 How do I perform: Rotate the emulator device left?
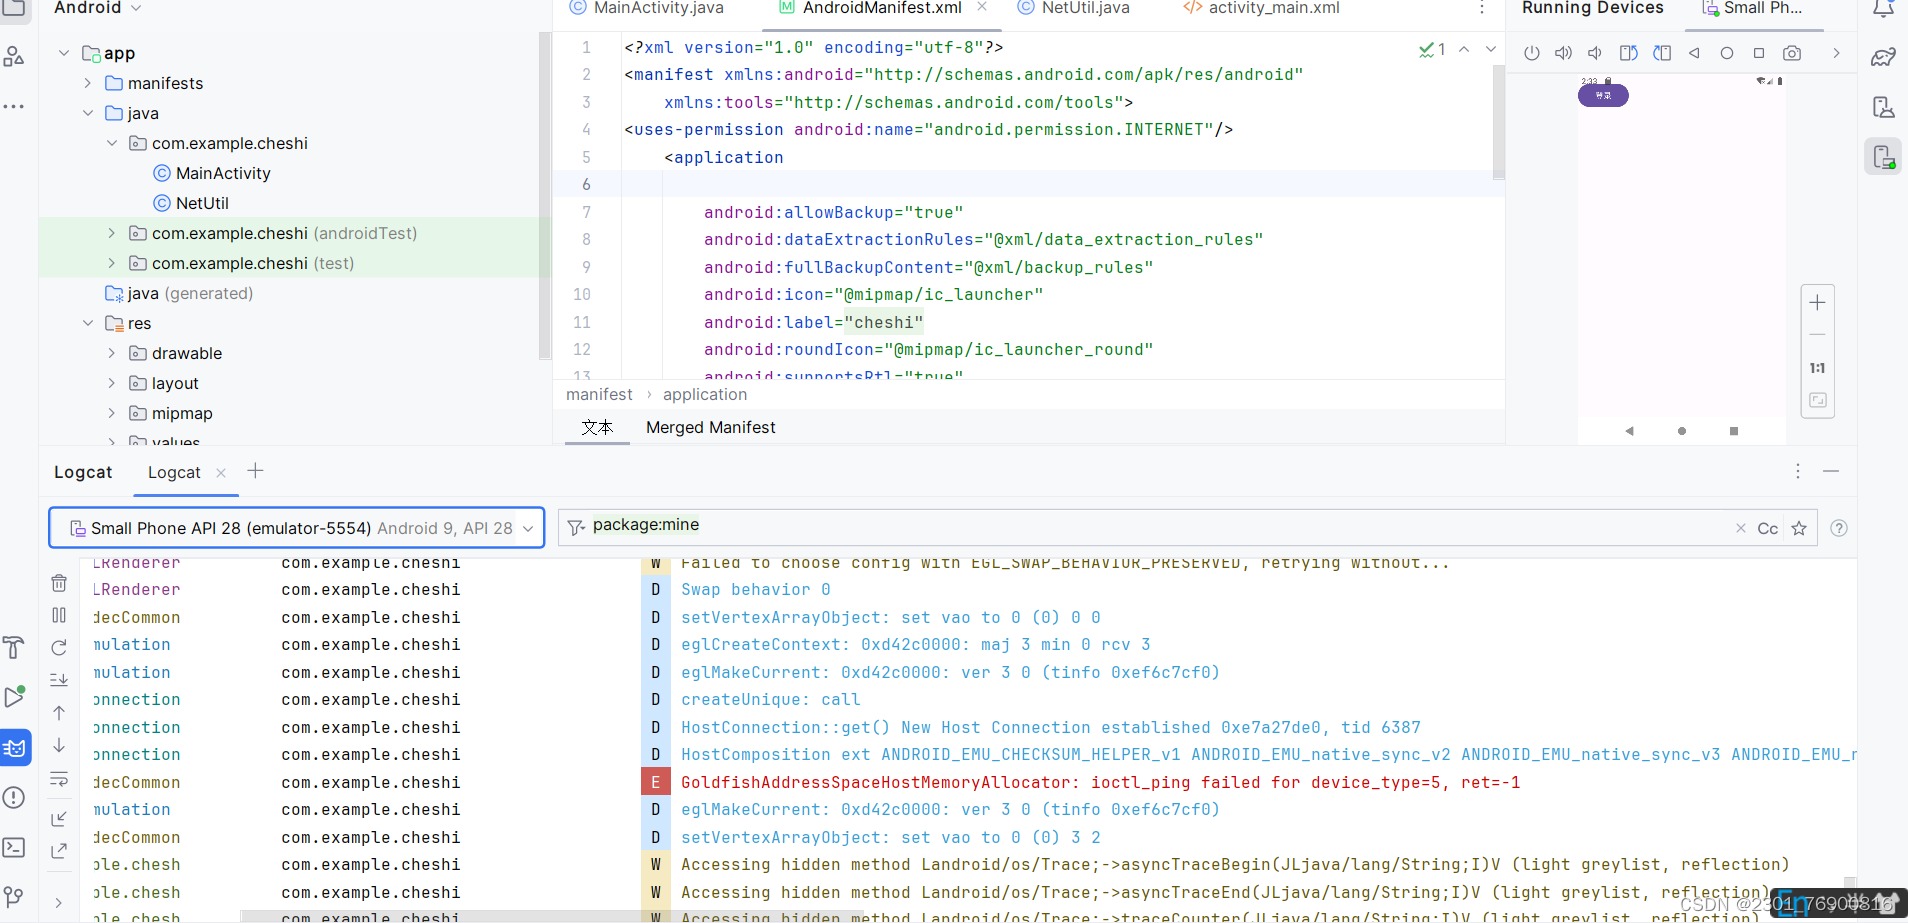click(1628, 53)
